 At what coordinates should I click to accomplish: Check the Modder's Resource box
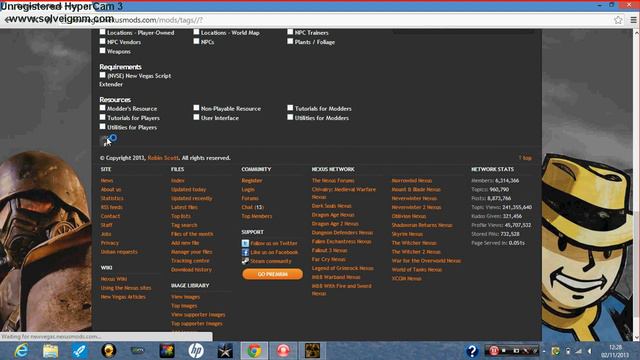point(102,108)
